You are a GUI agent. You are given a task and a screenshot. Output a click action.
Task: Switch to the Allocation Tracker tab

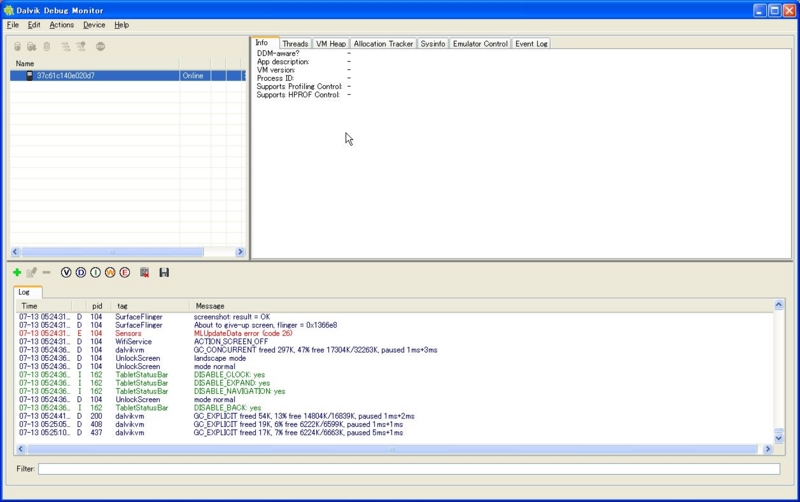point(383,44)
